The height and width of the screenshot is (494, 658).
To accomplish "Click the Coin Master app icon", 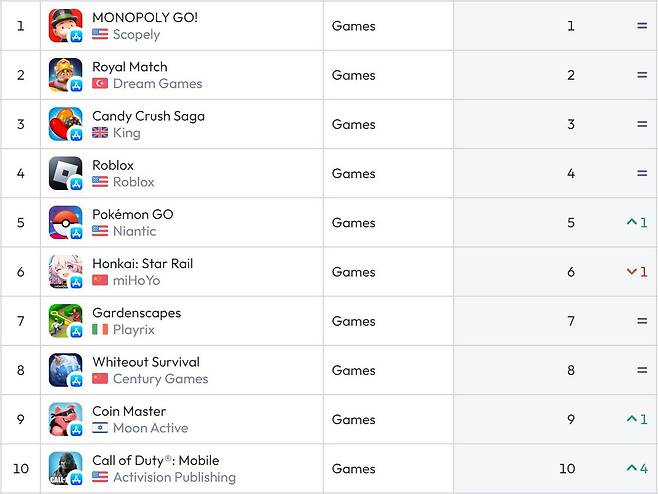I will [65, 419].
